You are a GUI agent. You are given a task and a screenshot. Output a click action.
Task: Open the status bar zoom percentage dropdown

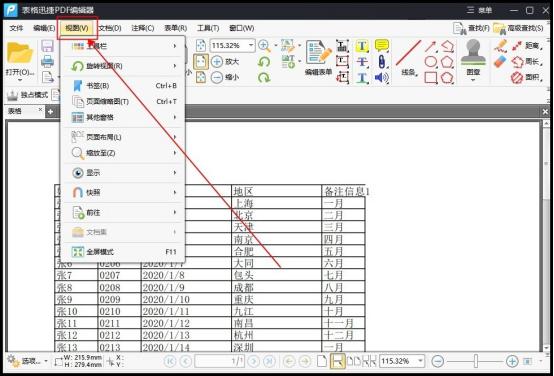click(420, 361)
